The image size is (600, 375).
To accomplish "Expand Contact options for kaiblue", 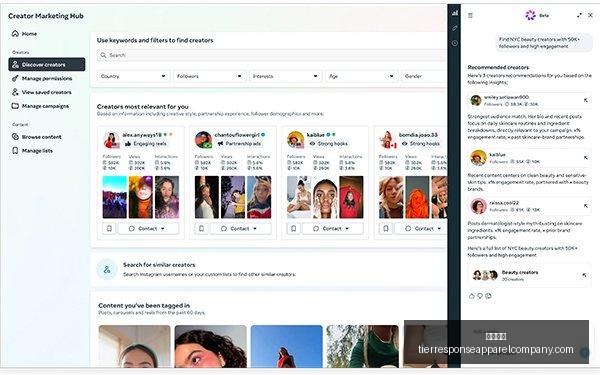I will pyautogui.click(x=333, y=228).
